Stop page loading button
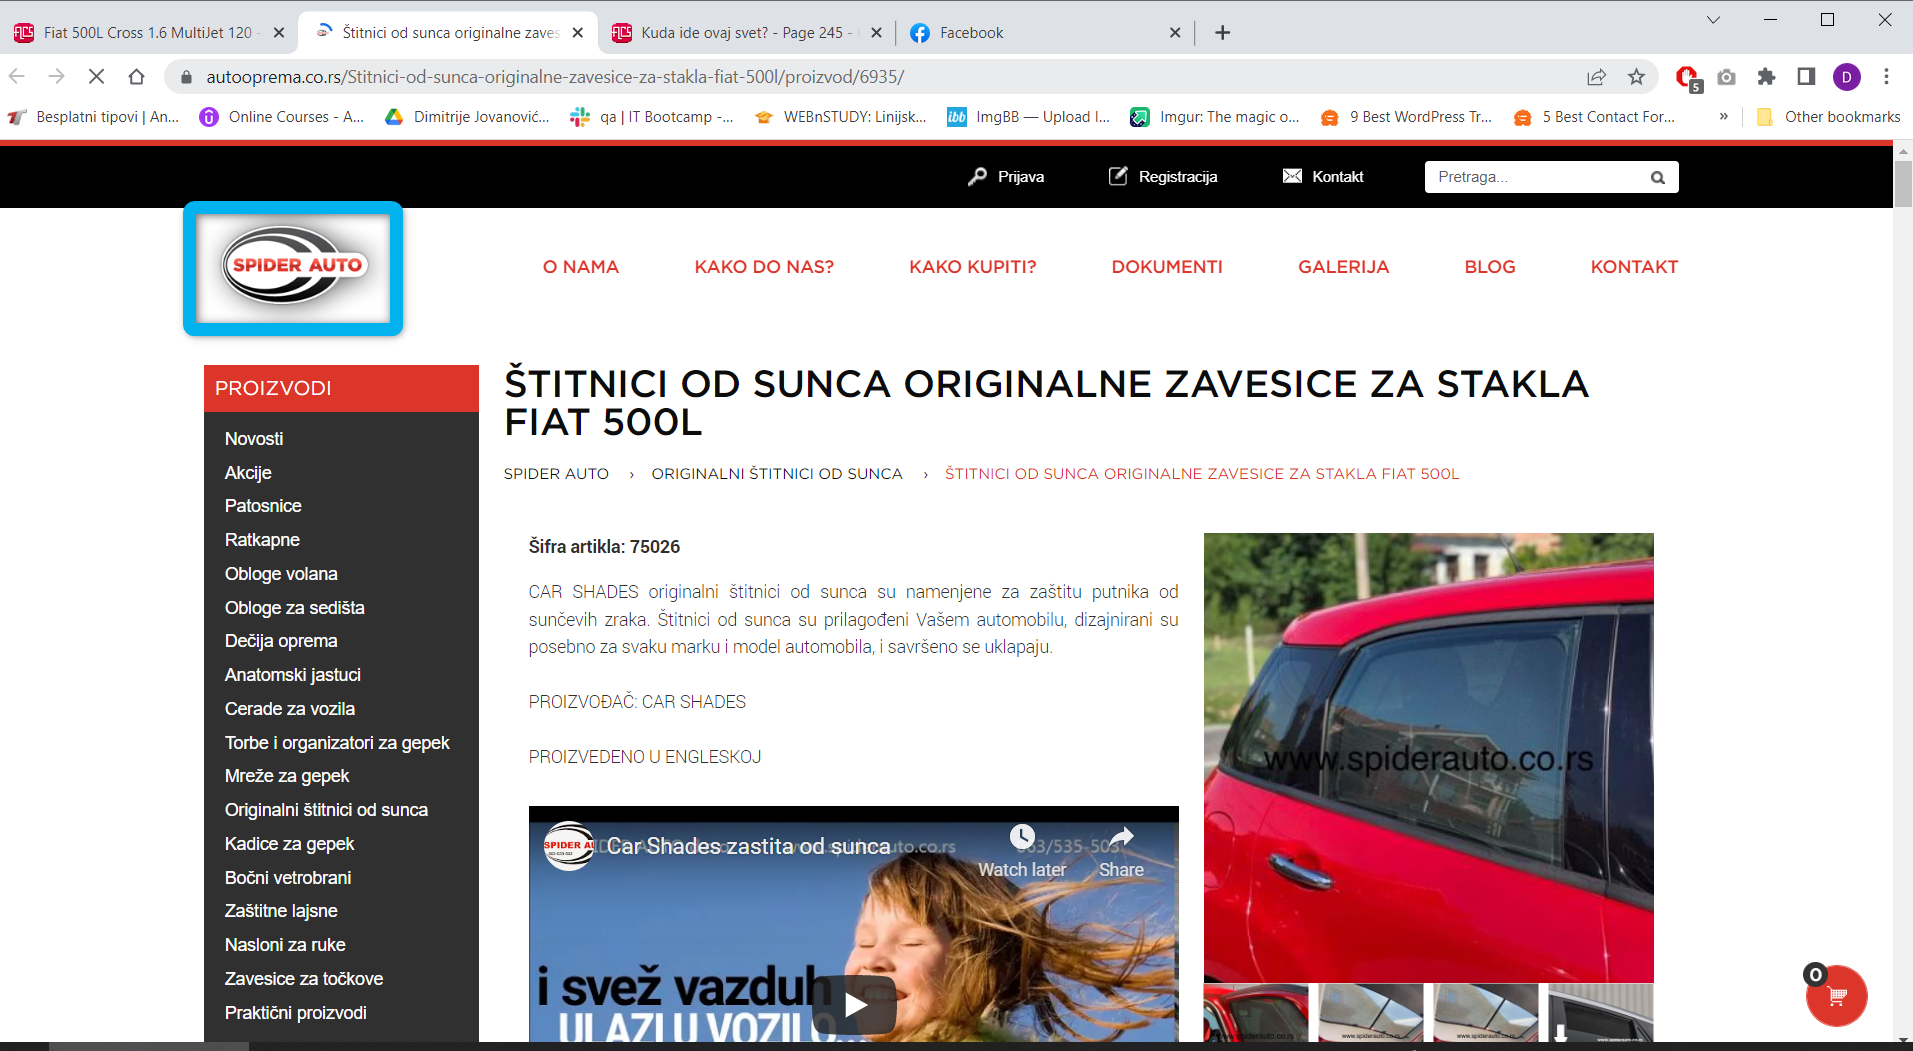 [x=97, y=77]
